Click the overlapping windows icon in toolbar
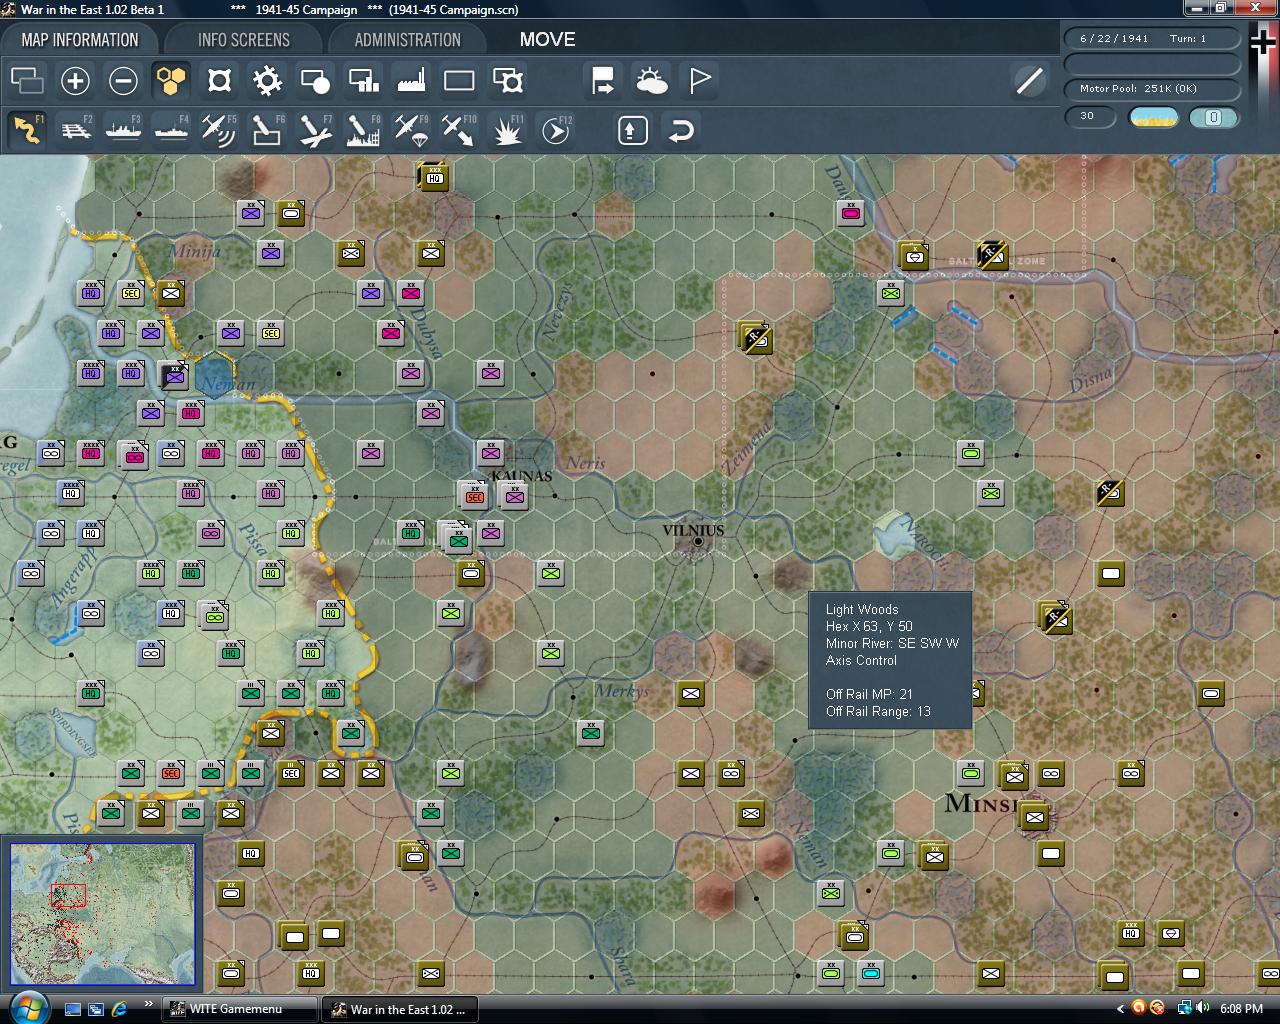 coord(27,80)
